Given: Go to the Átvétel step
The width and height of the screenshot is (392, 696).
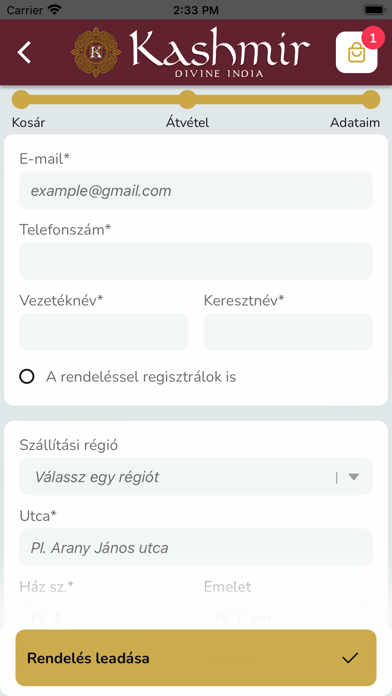Looking at the screenshot, I should (x=187, y=123).
